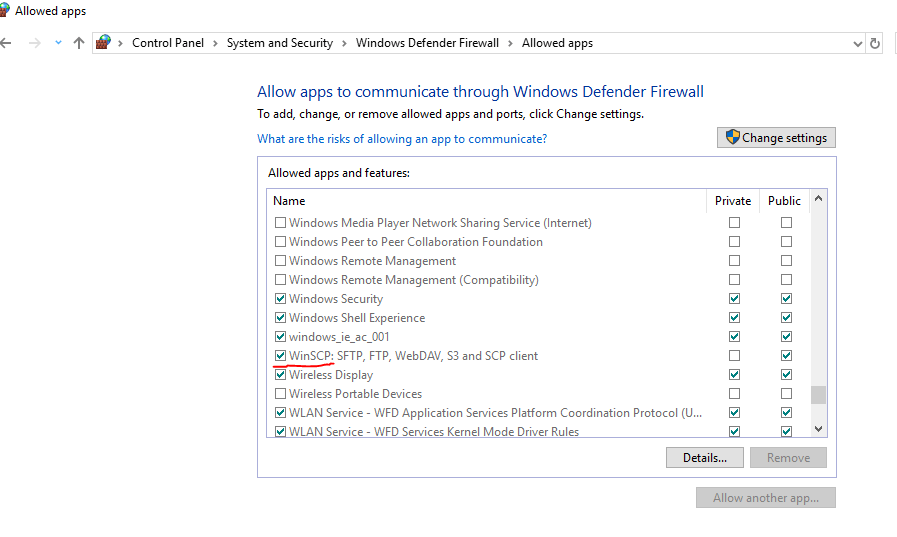Open the chevron after Windows Defender Firewall breadcrumb
This screenshot has width=897, height=537.
click(x=510, y=43)
